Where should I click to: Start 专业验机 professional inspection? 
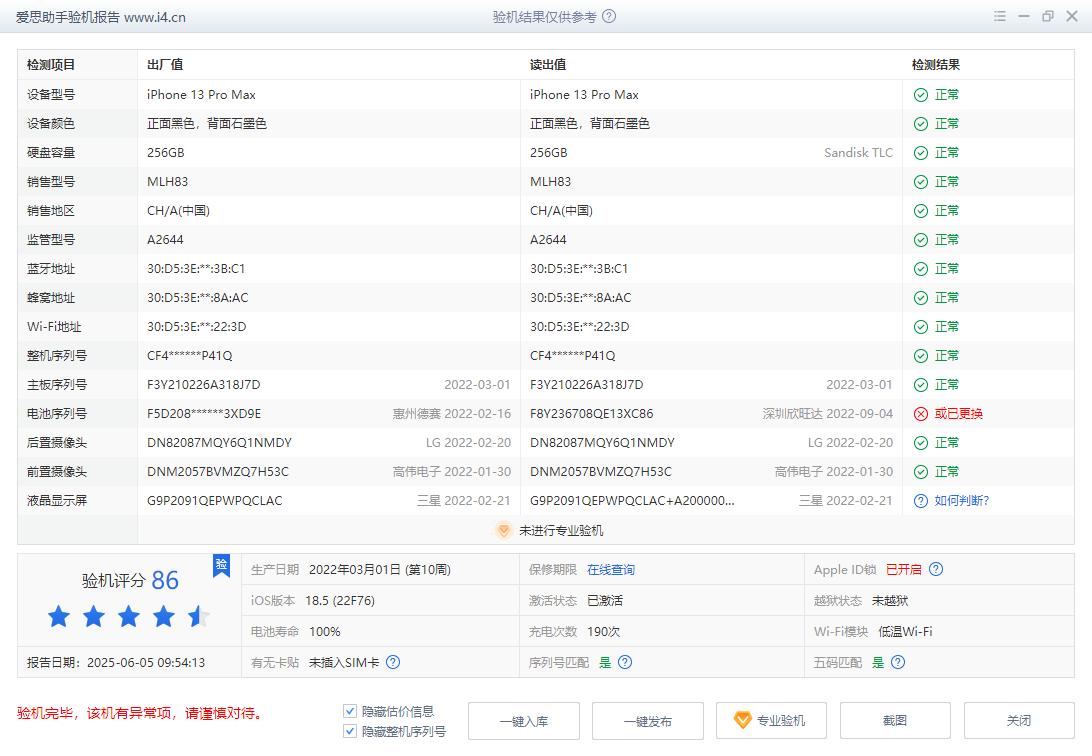(771, 721)
